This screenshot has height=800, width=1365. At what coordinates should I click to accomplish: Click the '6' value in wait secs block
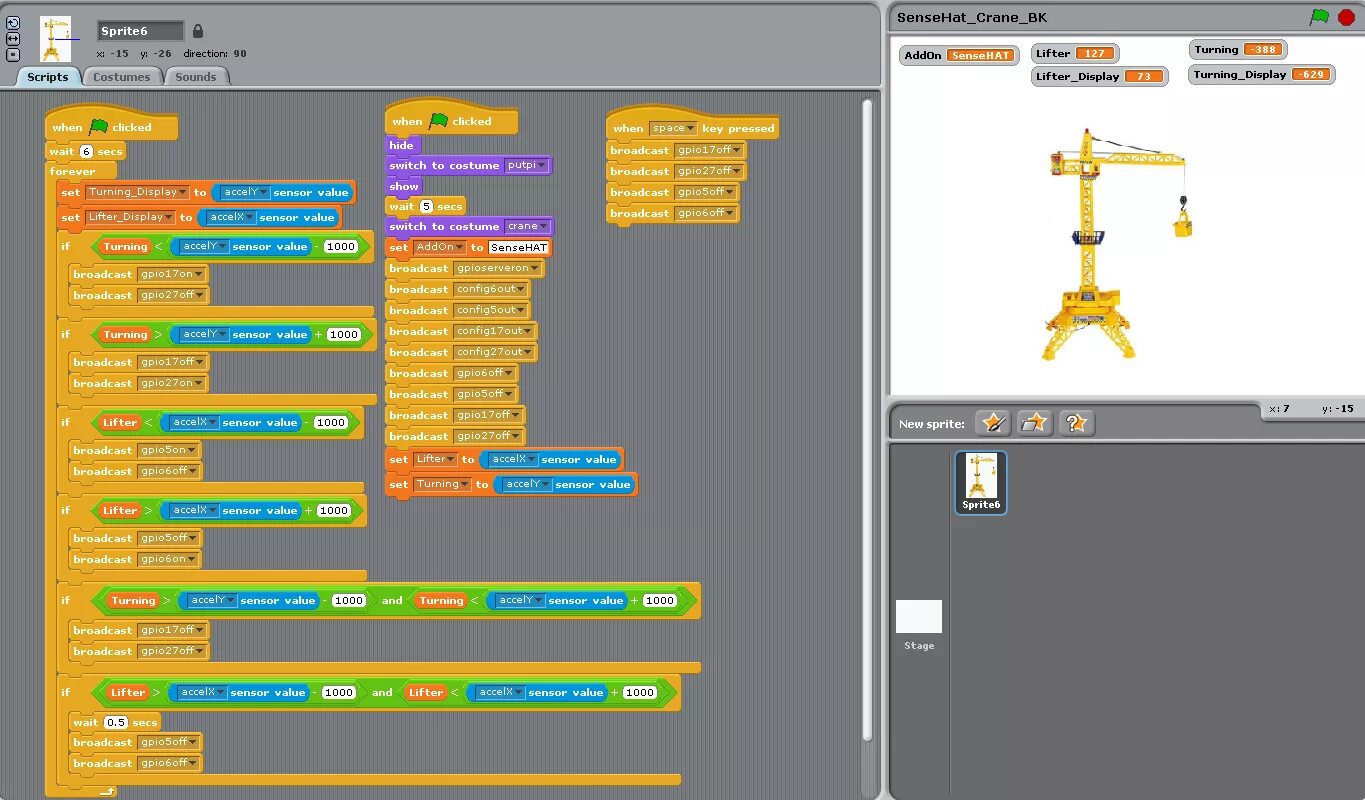86,151
